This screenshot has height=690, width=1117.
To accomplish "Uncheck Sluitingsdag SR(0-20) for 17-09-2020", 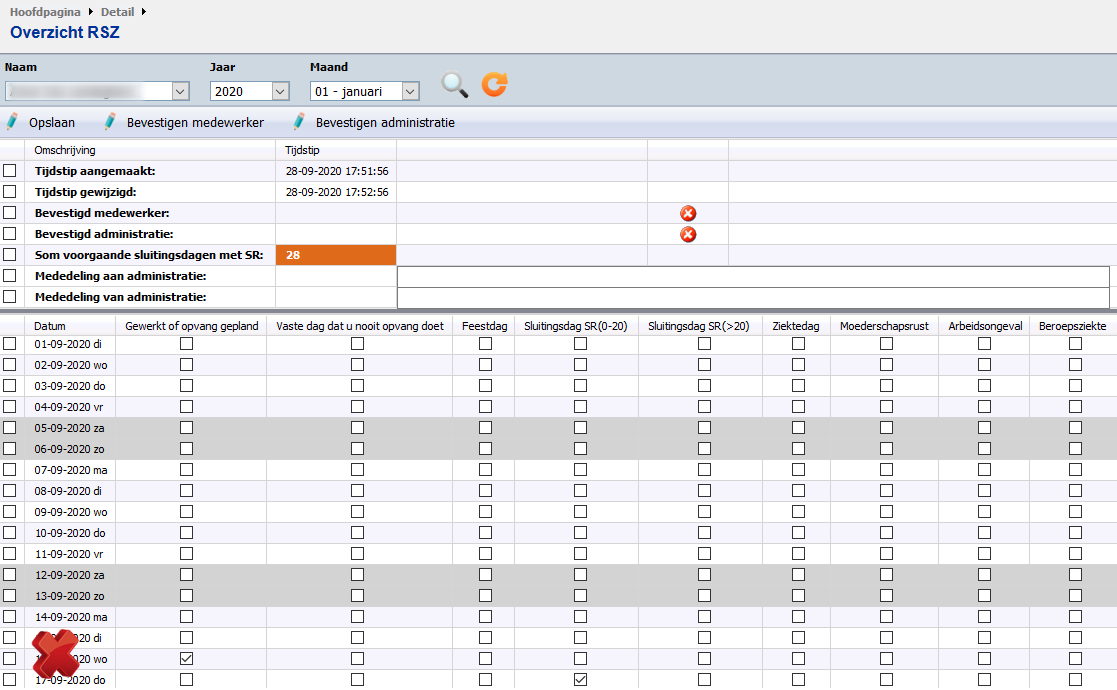I will (580, 680).
